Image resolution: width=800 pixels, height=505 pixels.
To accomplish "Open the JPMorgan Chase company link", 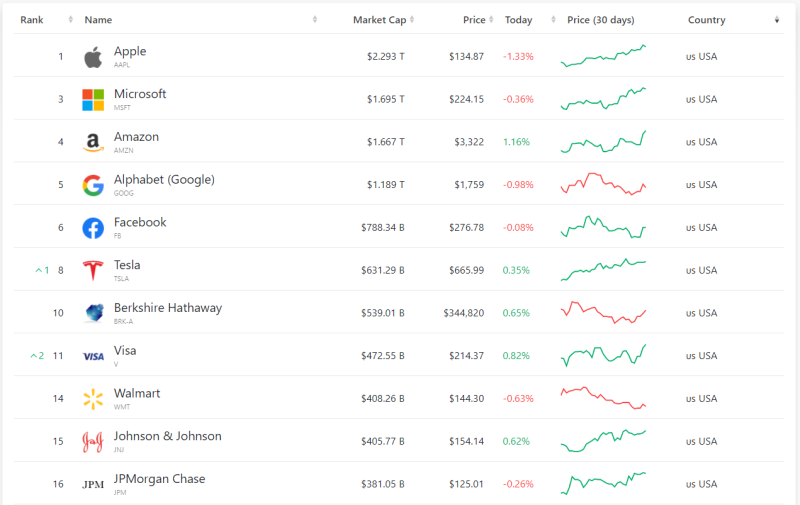I will pyautogui.click(x=159, y=479).
